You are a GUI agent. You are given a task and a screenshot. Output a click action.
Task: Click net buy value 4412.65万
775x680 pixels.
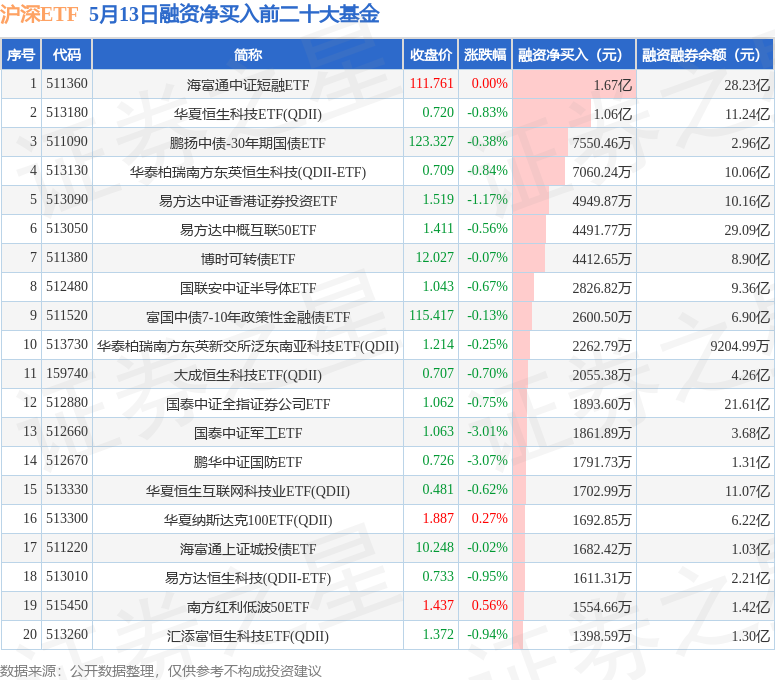pos(602,259)
